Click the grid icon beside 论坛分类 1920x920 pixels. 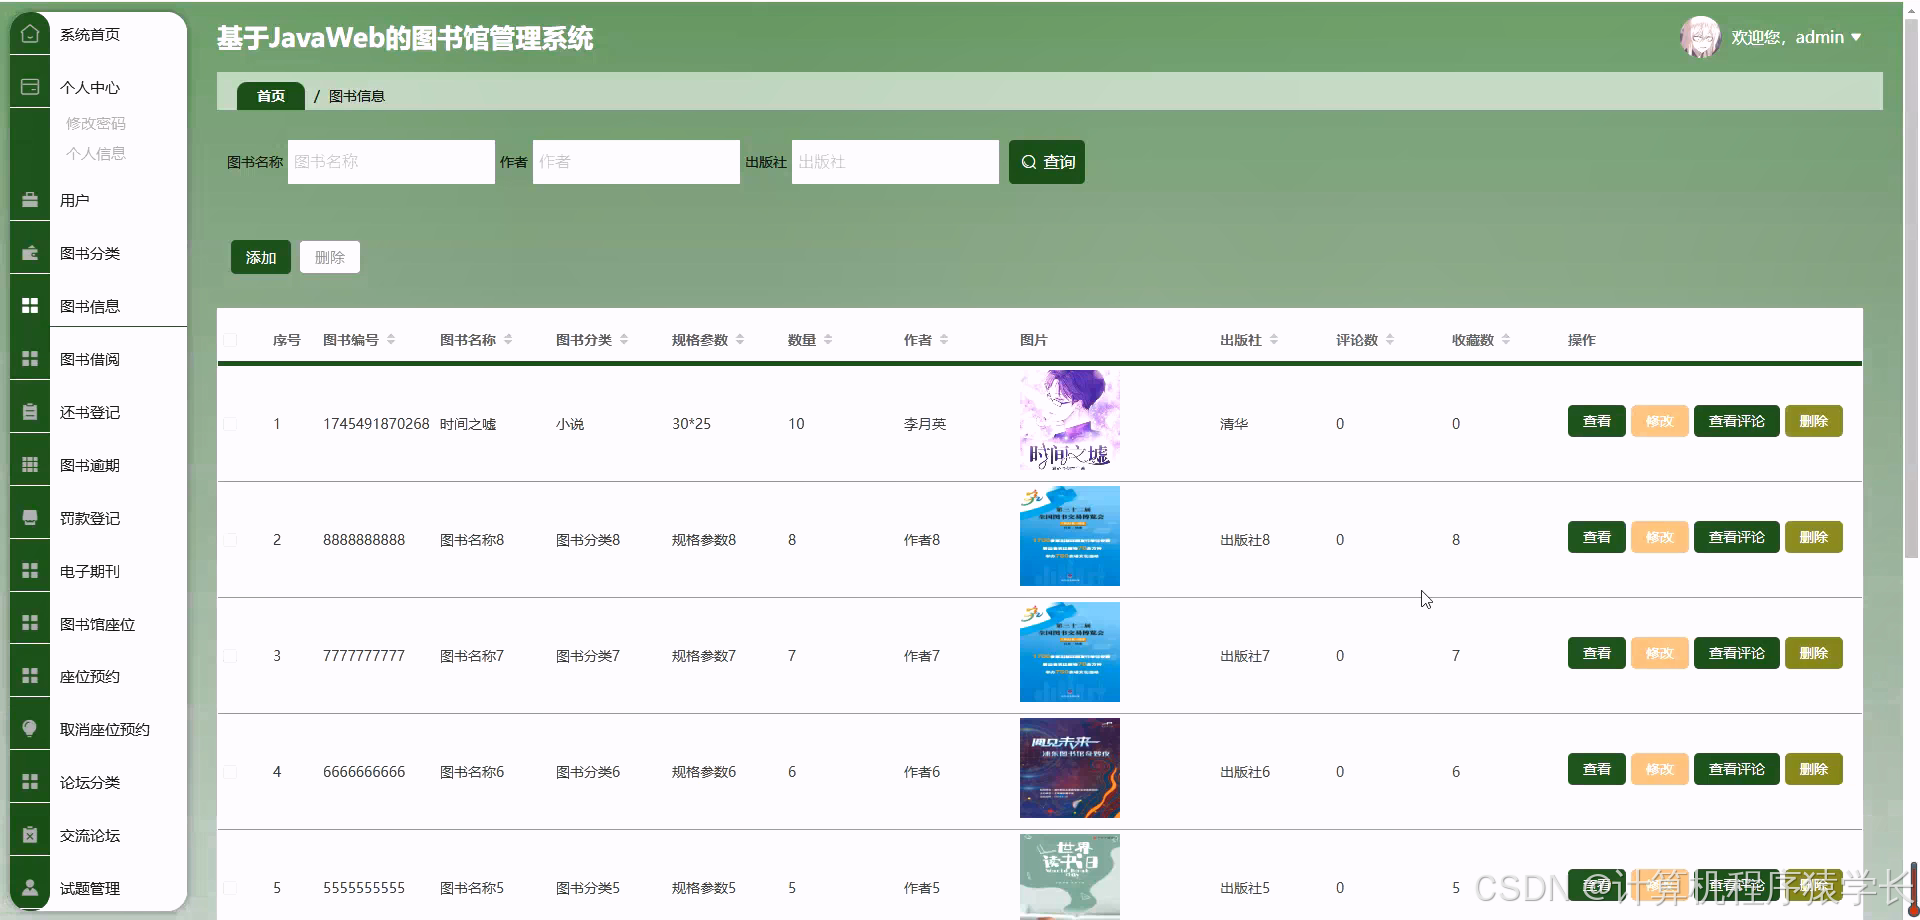point(30,782)
